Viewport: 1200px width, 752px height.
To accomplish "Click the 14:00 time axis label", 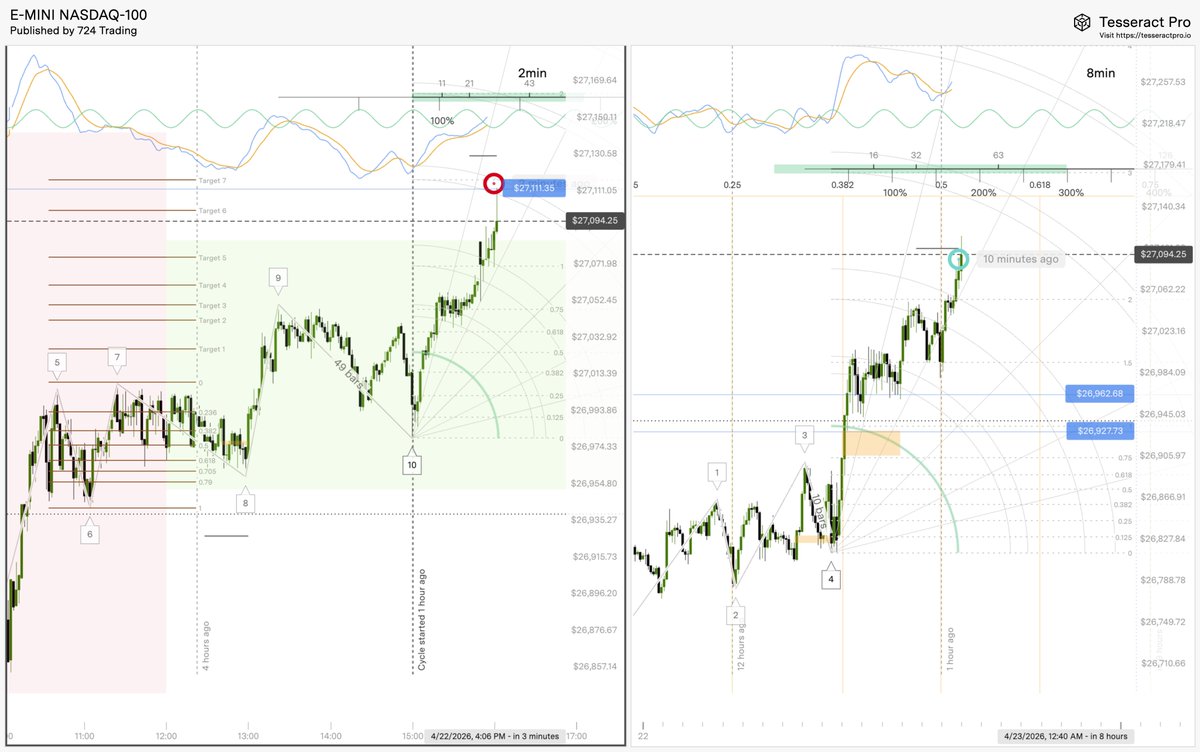I will [331, 735].
